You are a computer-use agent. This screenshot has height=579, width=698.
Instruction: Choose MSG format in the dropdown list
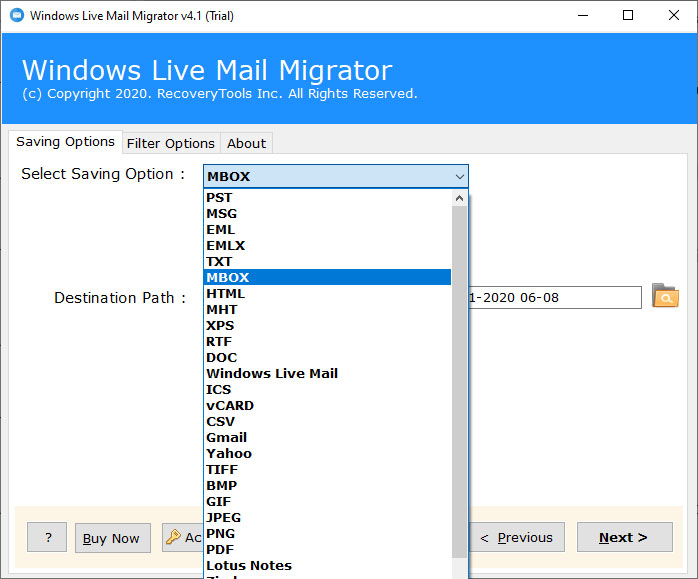[x=327, y=214]
